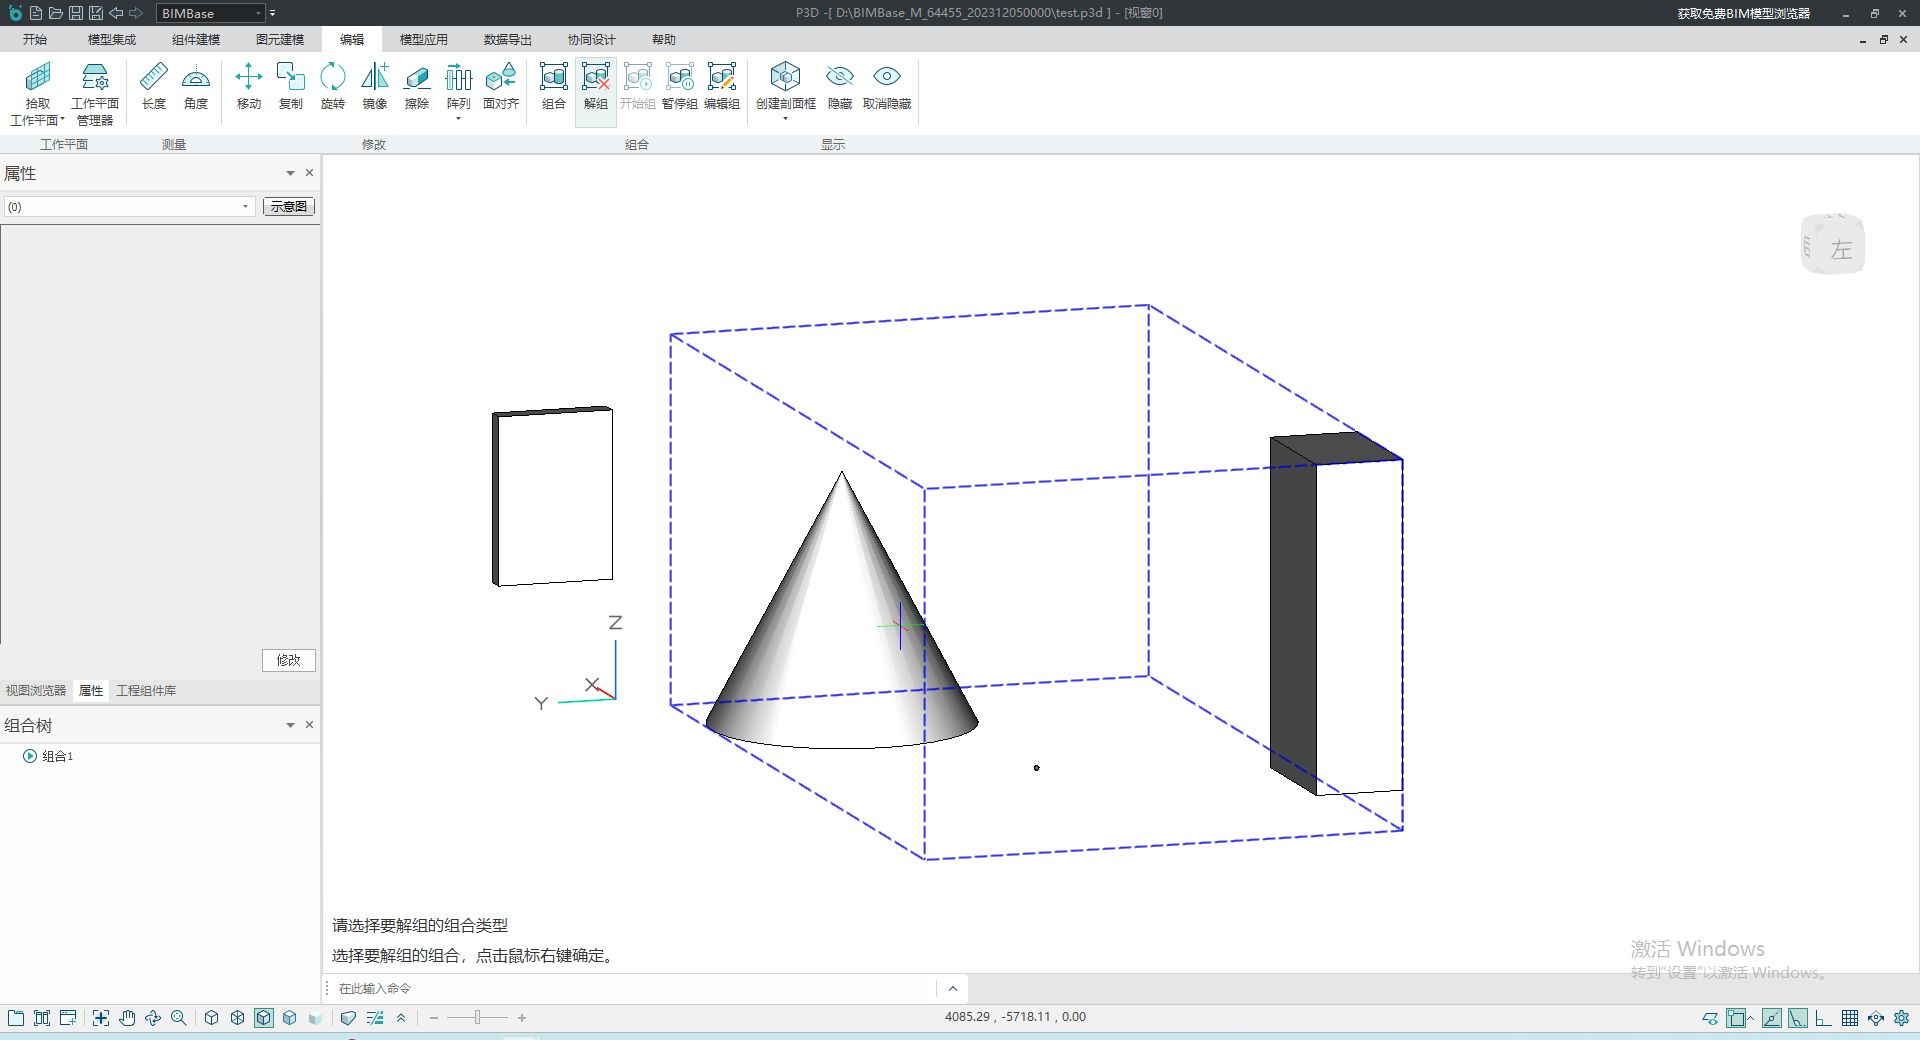This screenshot has width=1920, height=1040.
Task: Open the 视图浏览器 panel tab
Action: (x=36, y=691)
